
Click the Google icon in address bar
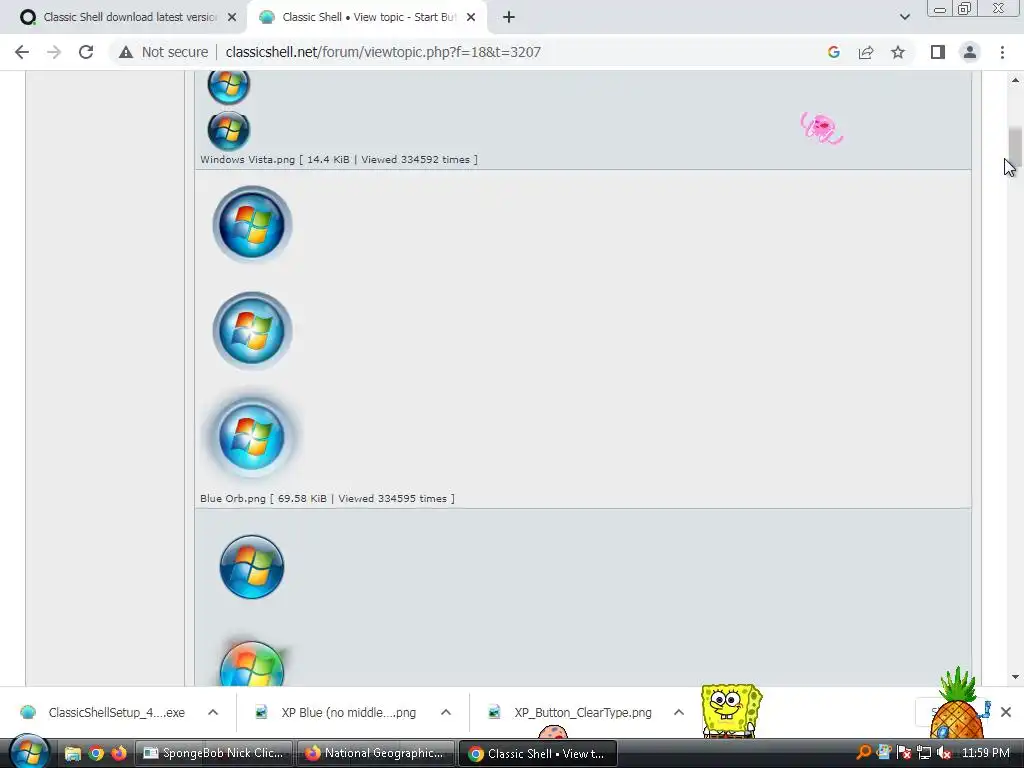pyautogui.click(x=833, y=52)
